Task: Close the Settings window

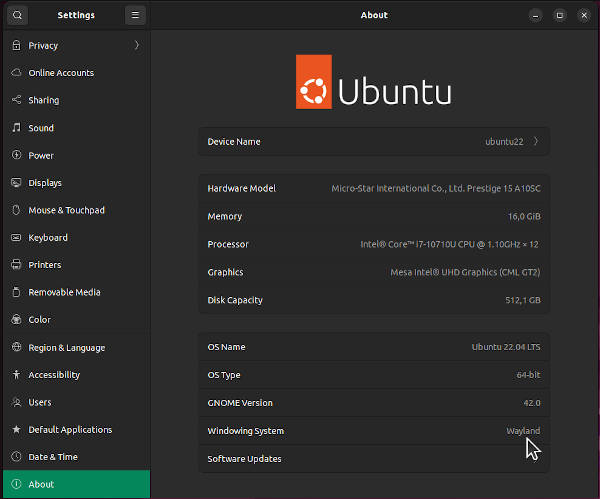Action: 584,15
